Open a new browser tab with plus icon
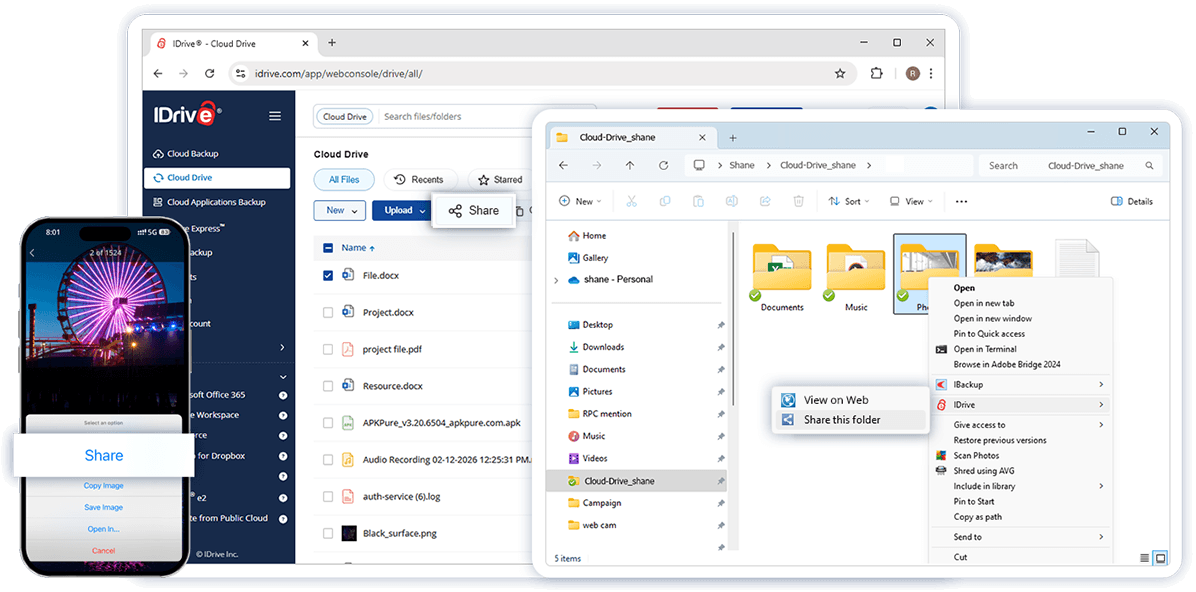 (x=332, y=43)
